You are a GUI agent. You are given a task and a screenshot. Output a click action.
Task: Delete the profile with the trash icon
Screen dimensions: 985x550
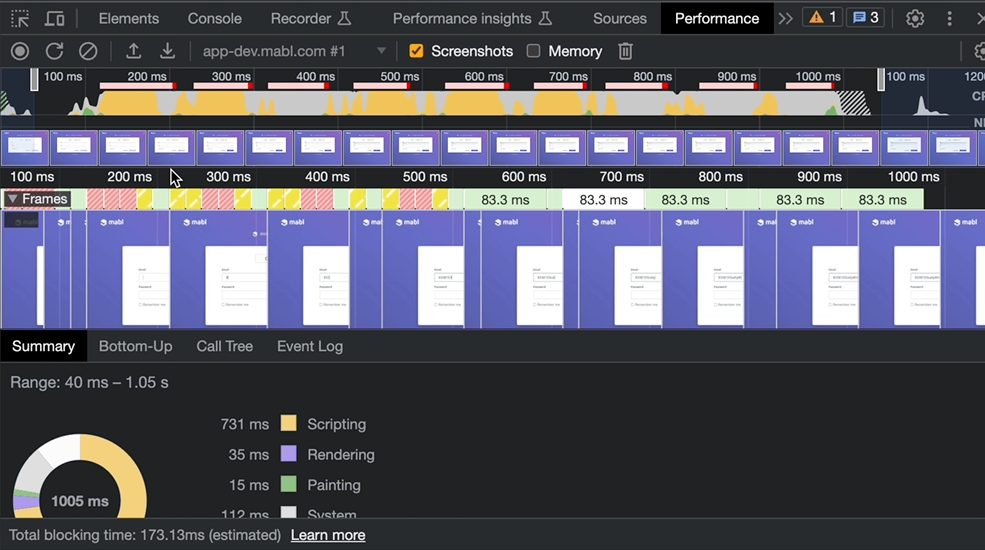click(x=625, y=51)
